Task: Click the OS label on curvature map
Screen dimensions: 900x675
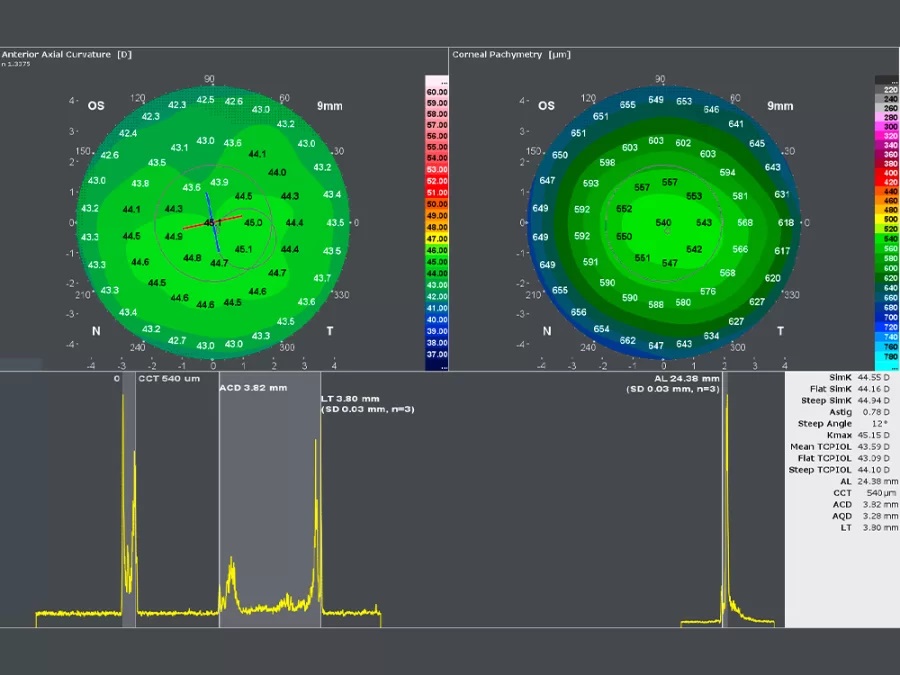Action: [x=96, y=106]
